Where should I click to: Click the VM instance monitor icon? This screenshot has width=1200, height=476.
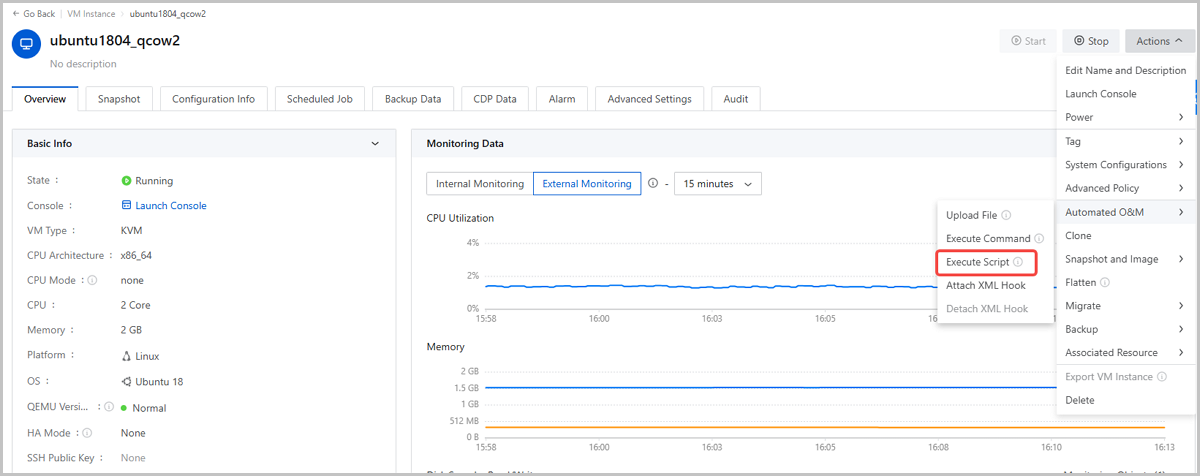(26, 43)
